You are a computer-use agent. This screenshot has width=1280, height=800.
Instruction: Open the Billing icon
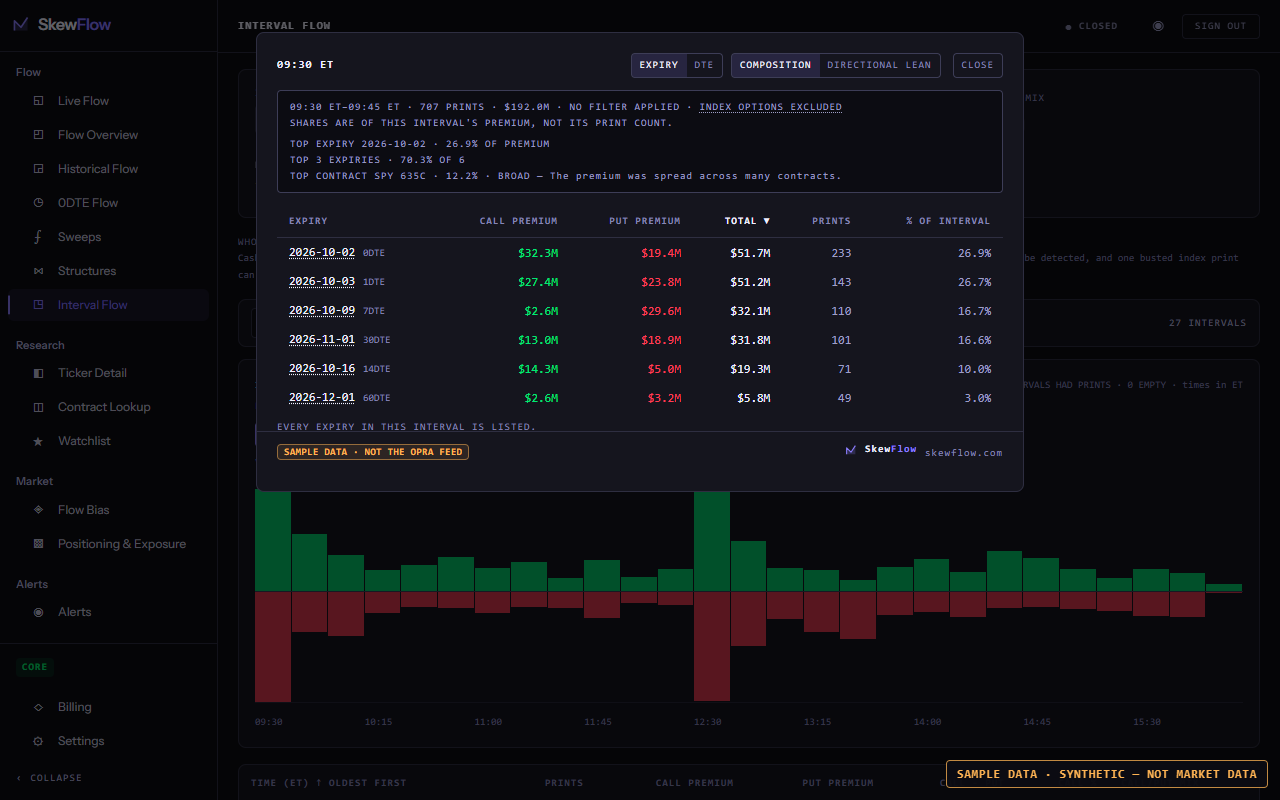tap(38, 707)
